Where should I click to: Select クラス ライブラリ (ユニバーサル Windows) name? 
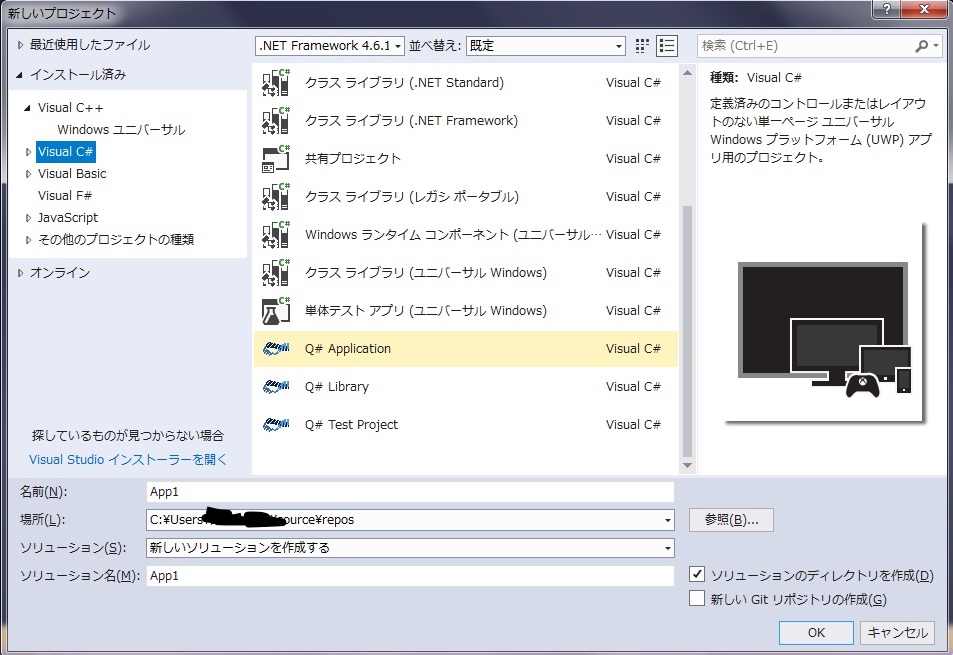pos(425,272)
